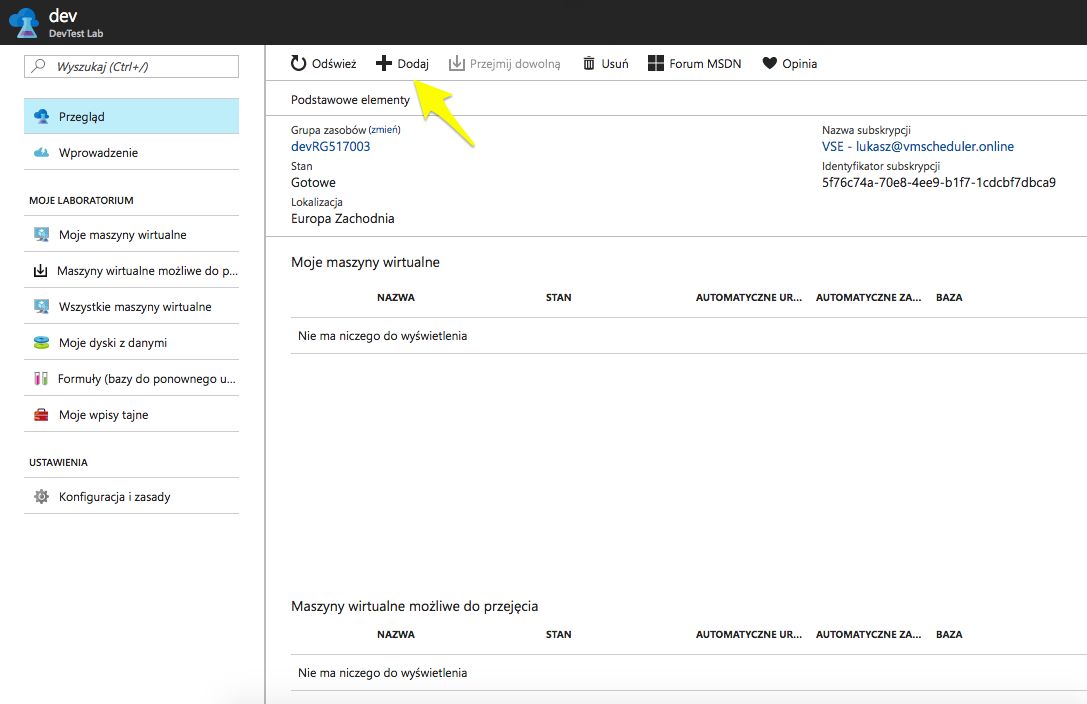Click BAZA header in claimable machines table
This screenshot has height=704, width=1087.
click(949, 634)
